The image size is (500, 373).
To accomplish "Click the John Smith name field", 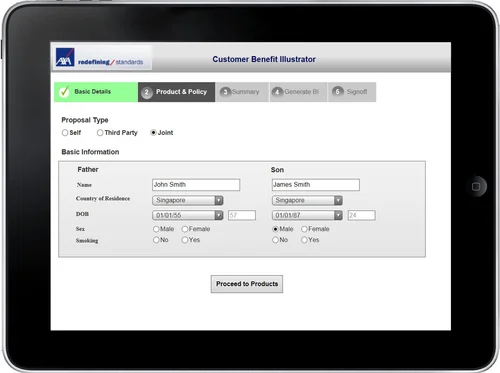I will click(196, 185).
